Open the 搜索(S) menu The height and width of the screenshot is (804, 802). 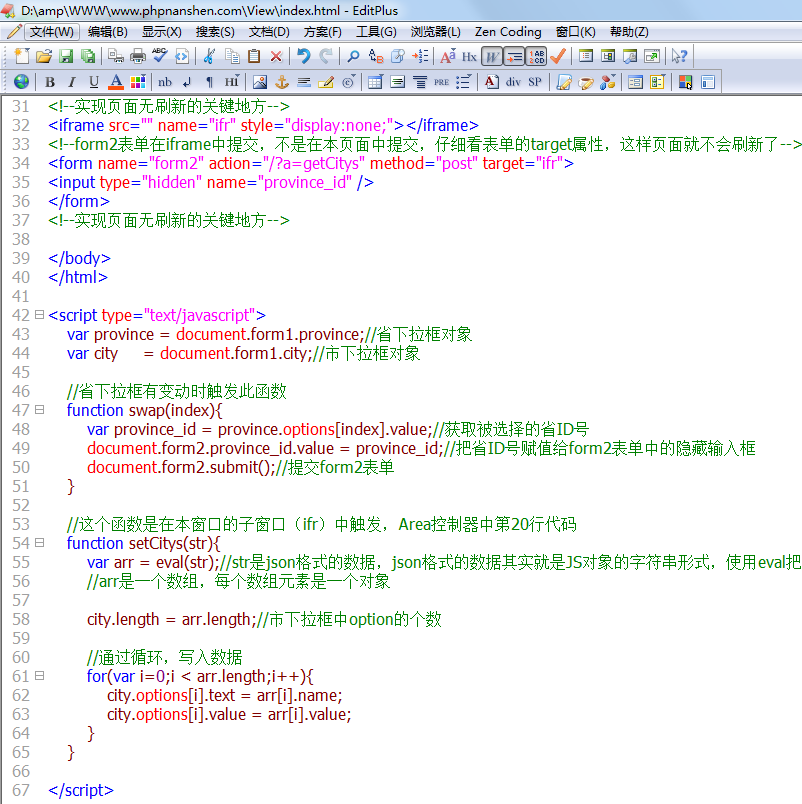coord(215,32)
